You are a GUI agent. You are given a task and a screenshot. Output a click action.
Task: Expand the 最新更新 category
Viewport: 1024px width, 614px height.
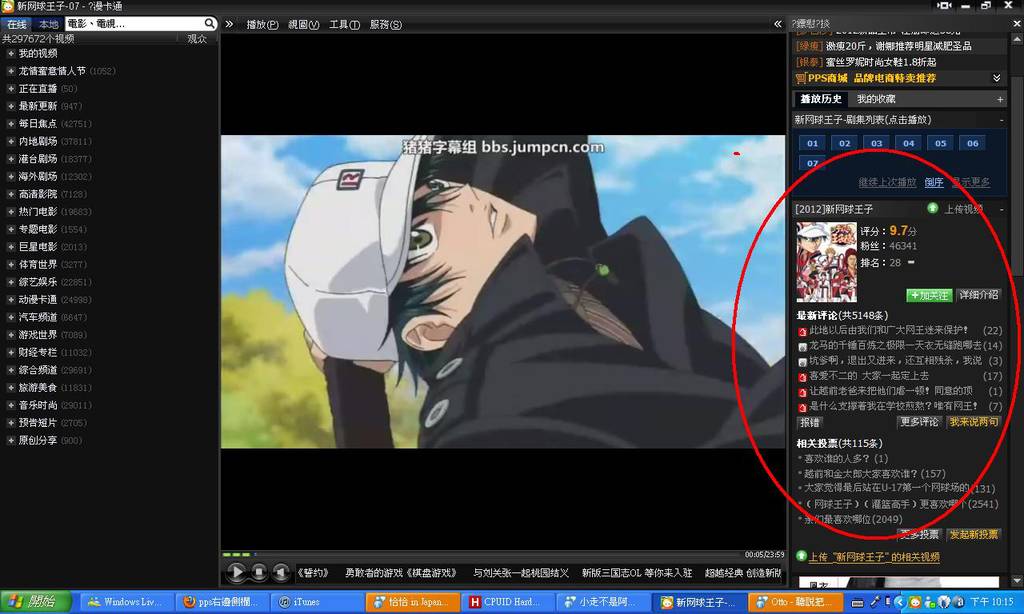pyautogui.click(x=10, y=106)
